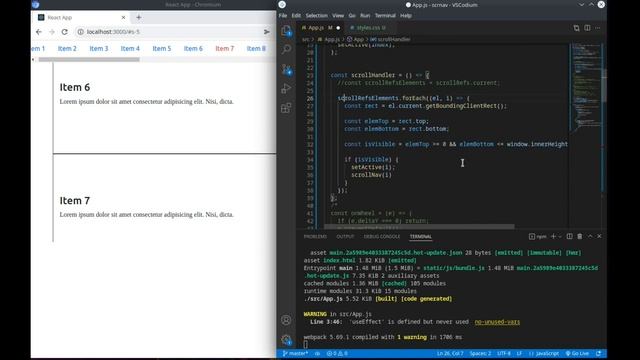Open terminal launch profile dropdown arrow
Viewport: 640px width, 360px height.
coord(560,236)
